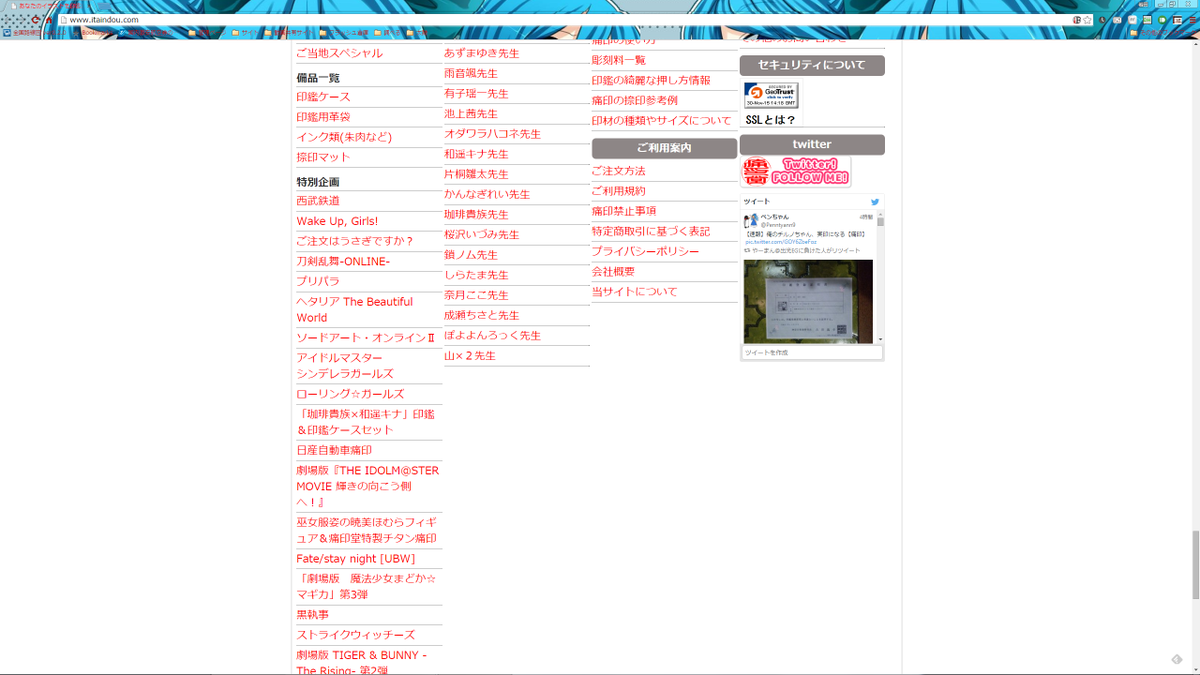Viewport: 1200px width, 675px height.
Task: Click the Twitter FOLLOW ME banner
Action: [796, 171]
